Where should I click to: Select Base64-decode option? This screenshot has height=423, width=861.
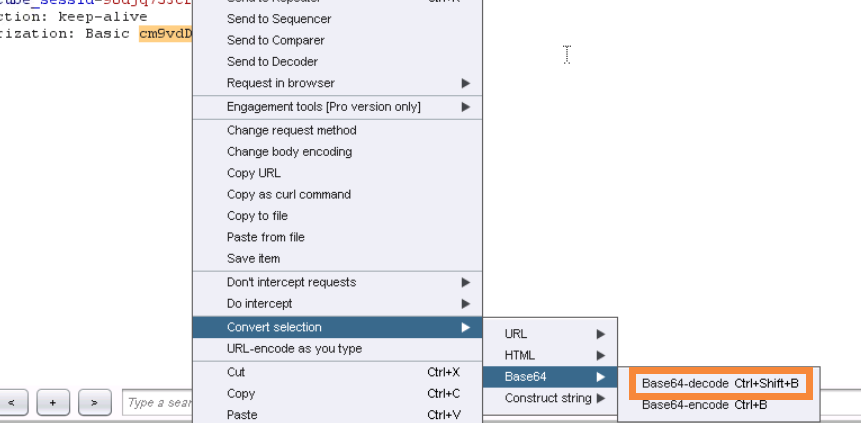pos(720,383)
